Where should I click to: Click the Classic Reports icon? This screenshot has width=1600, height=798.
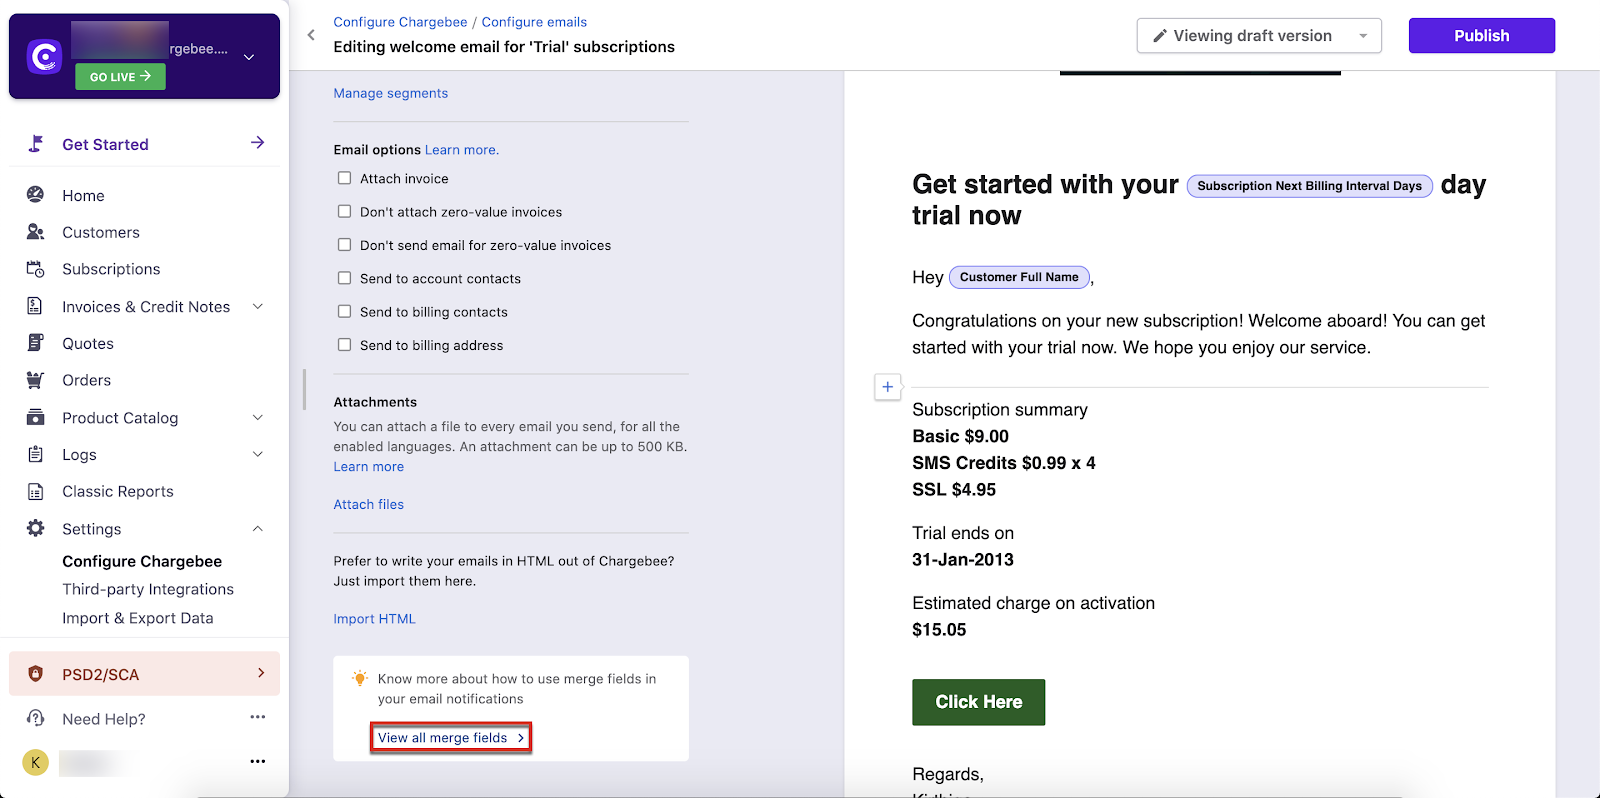[x=35, y=491]
